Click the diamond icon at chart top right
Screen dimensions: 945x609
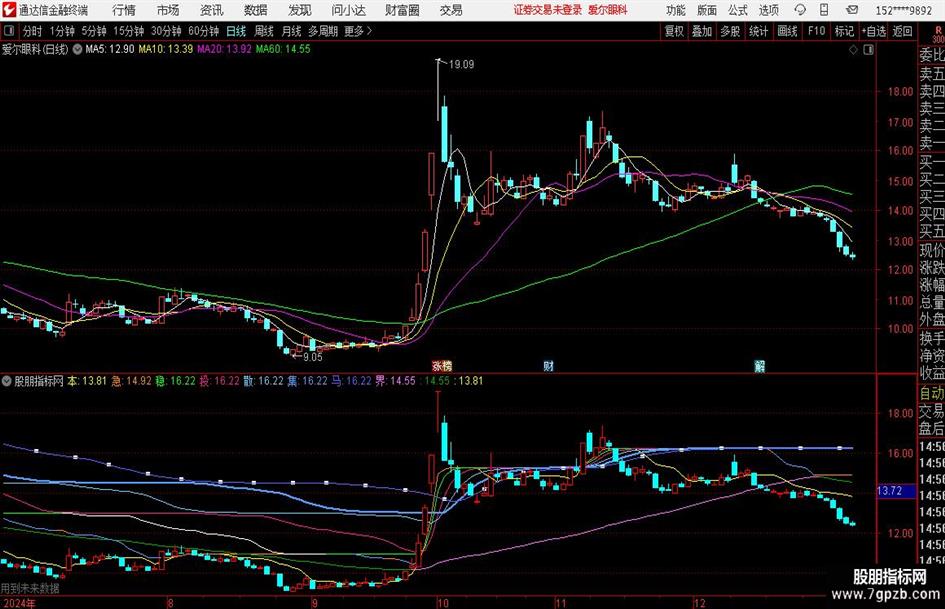pos(853,49)
